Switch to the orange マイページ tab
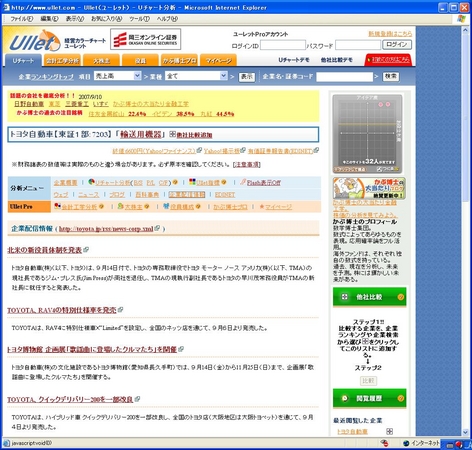The width and height of the screenshot is (472, 450). (218, 61)
